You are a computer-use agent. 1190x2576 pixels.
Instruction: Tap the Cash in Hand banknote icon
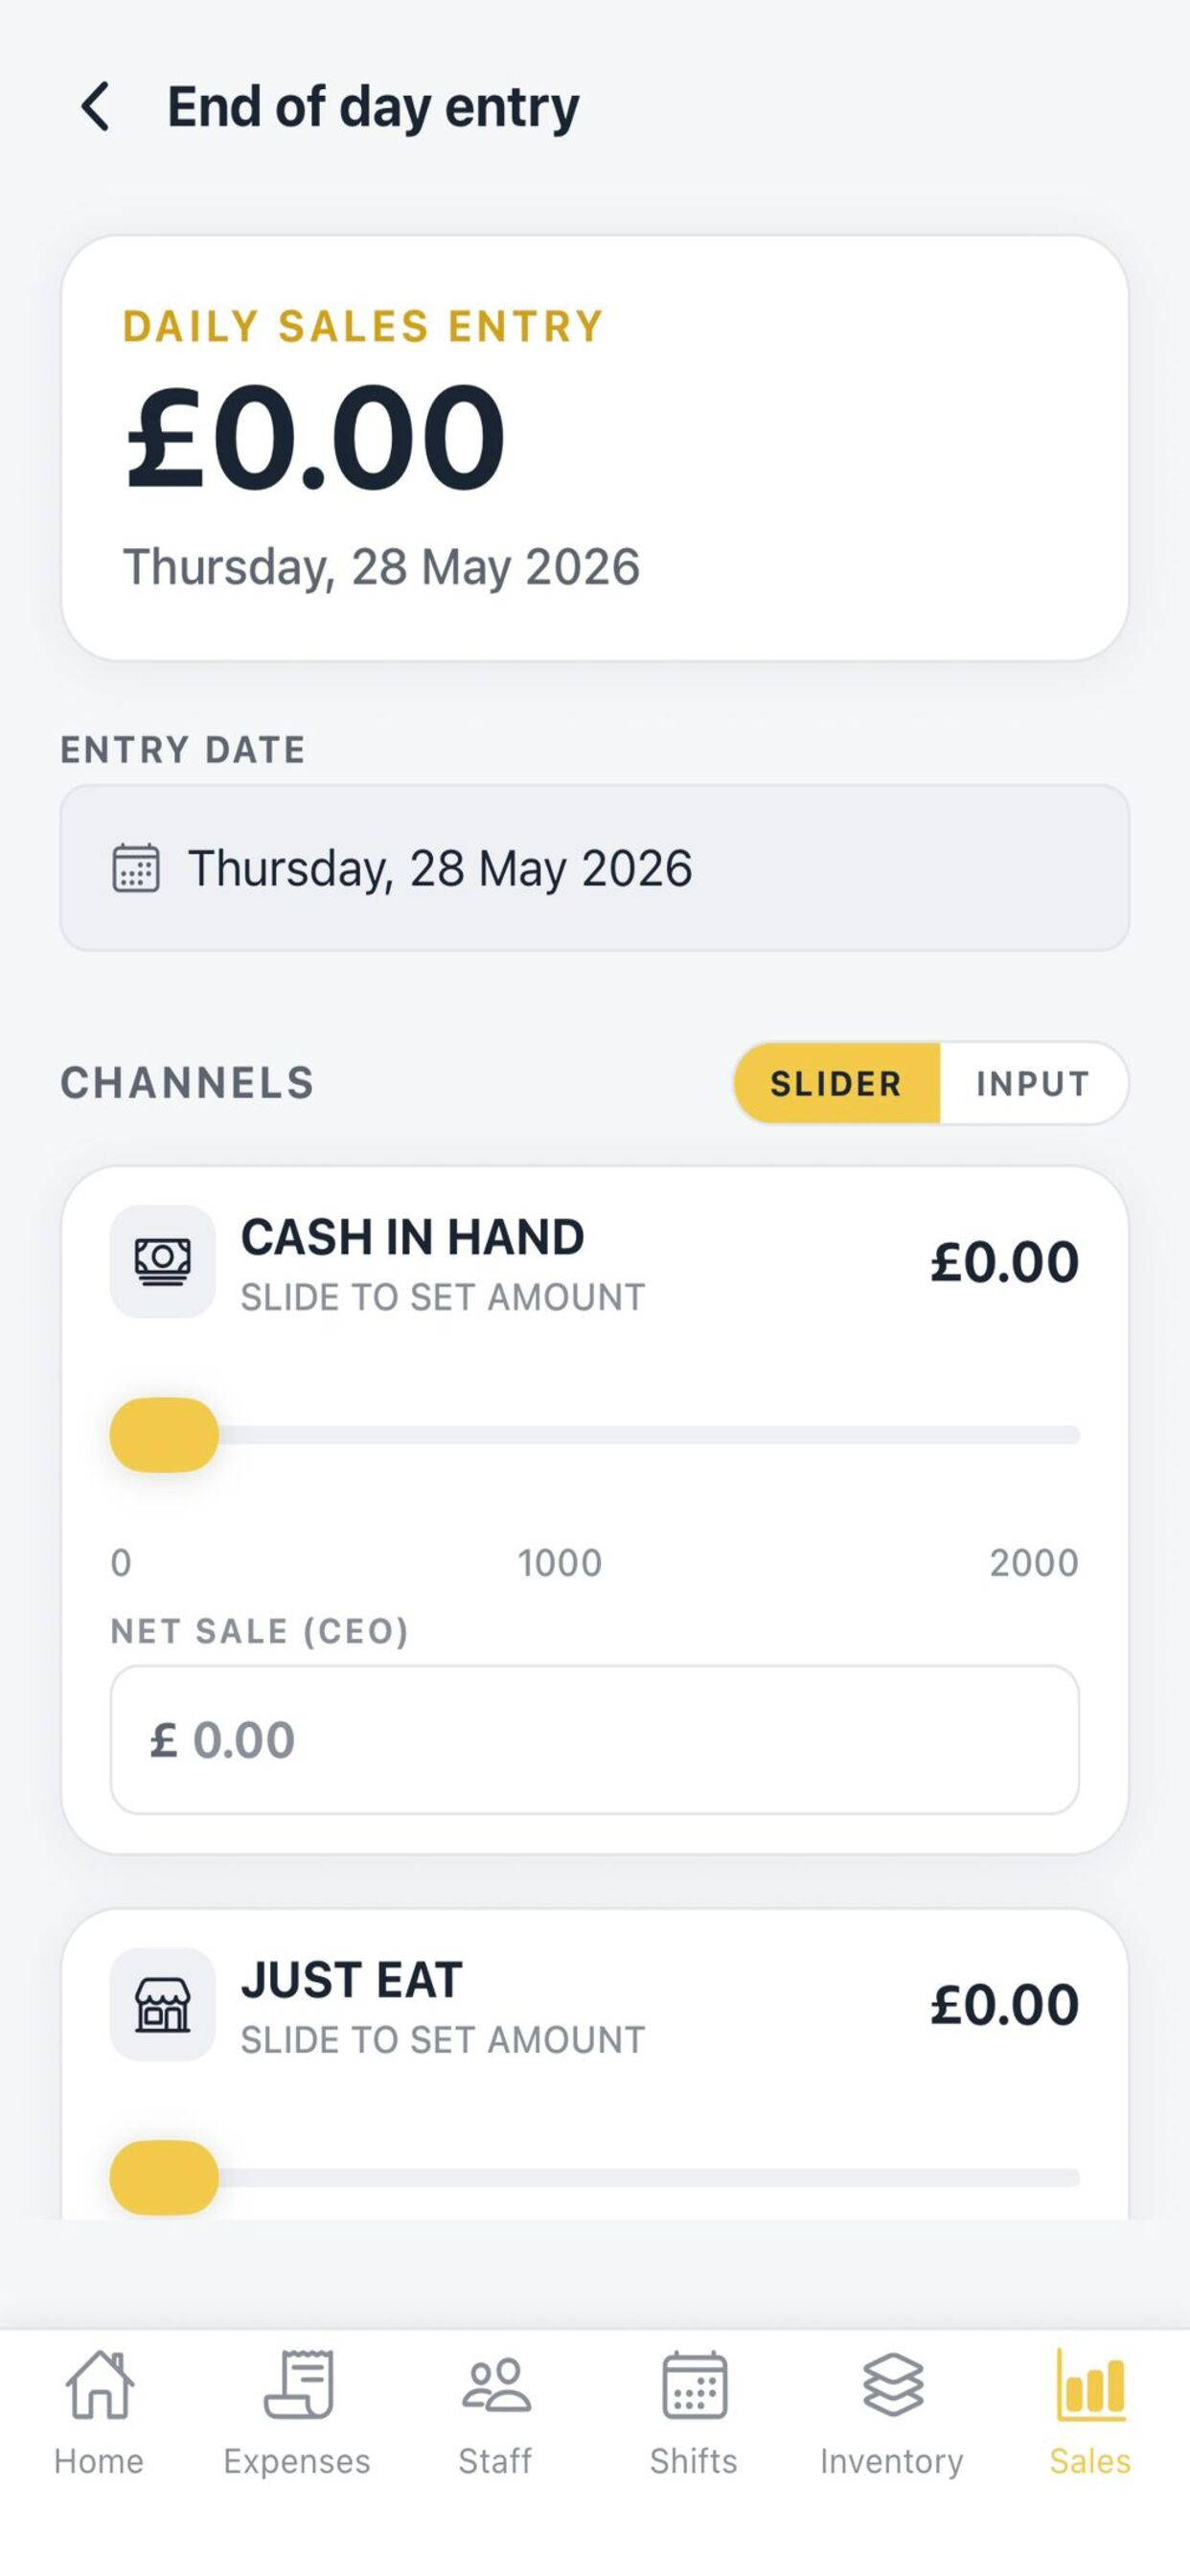pos(163,1261)
